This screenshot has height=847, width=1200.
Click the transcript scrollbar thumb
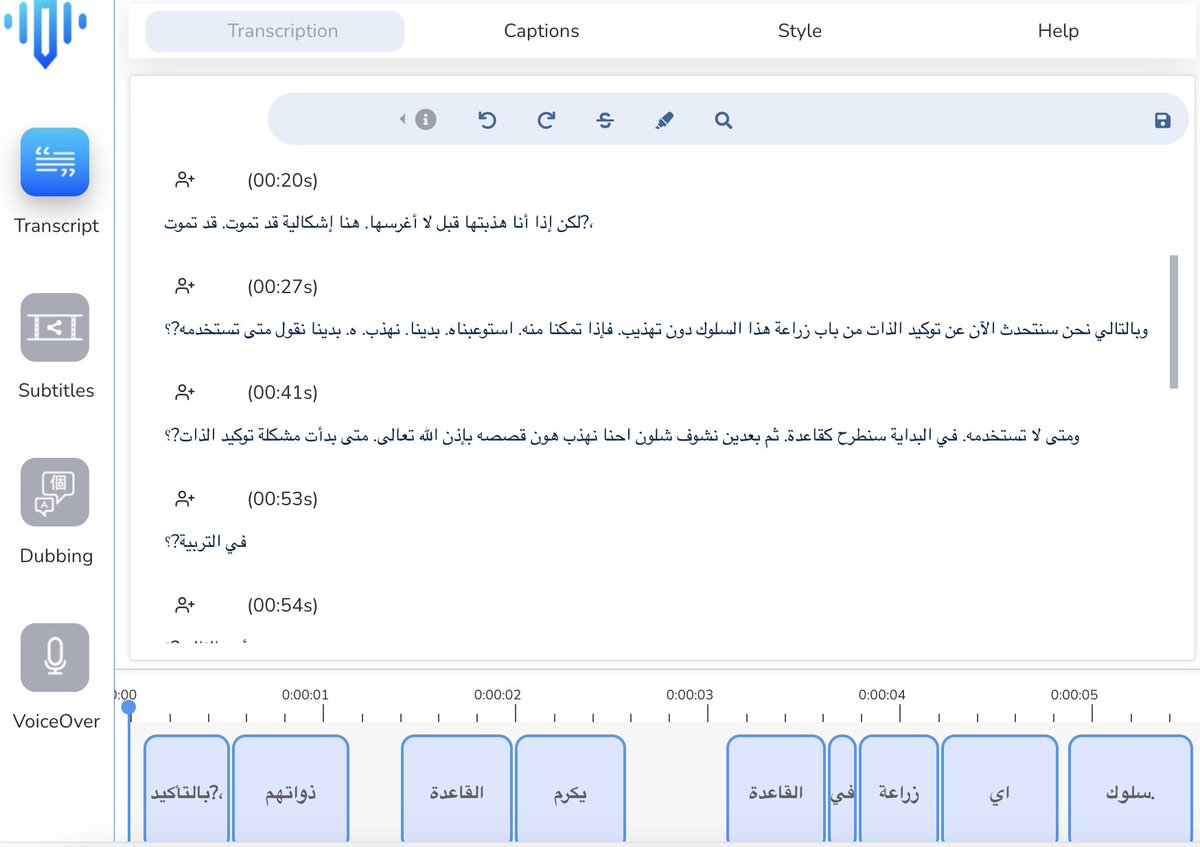point(1173,321)
